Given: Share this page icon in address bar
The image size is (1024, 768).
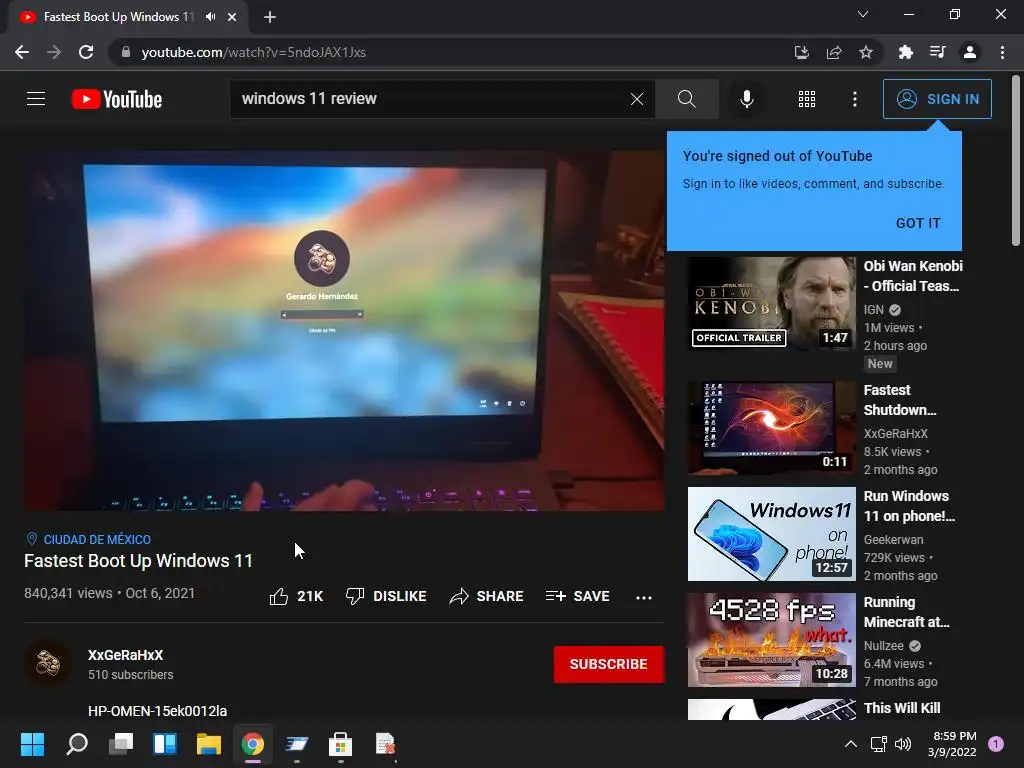Looking at the screenshot, I should [x=834, y=52].
